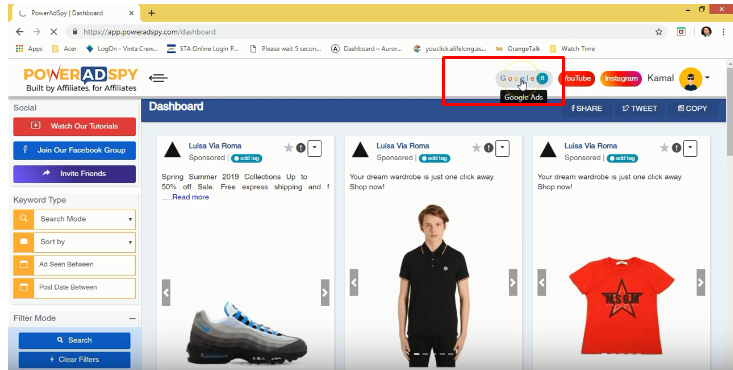Switch to Instagram ads platform
Screen dimensions: 733x370
pyautogui.click(x=621, y=79)
